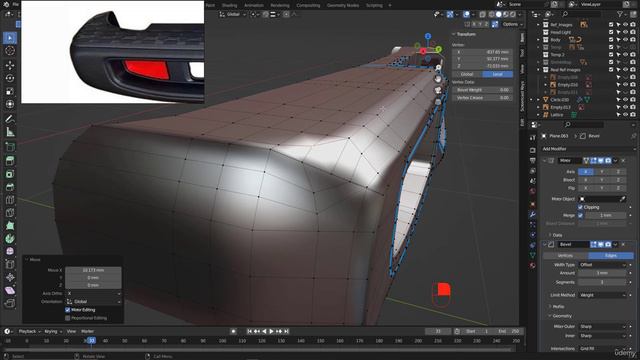Switch to the Shading workspace tab
This screenshot has height=360, width=640.
(229, 5)
